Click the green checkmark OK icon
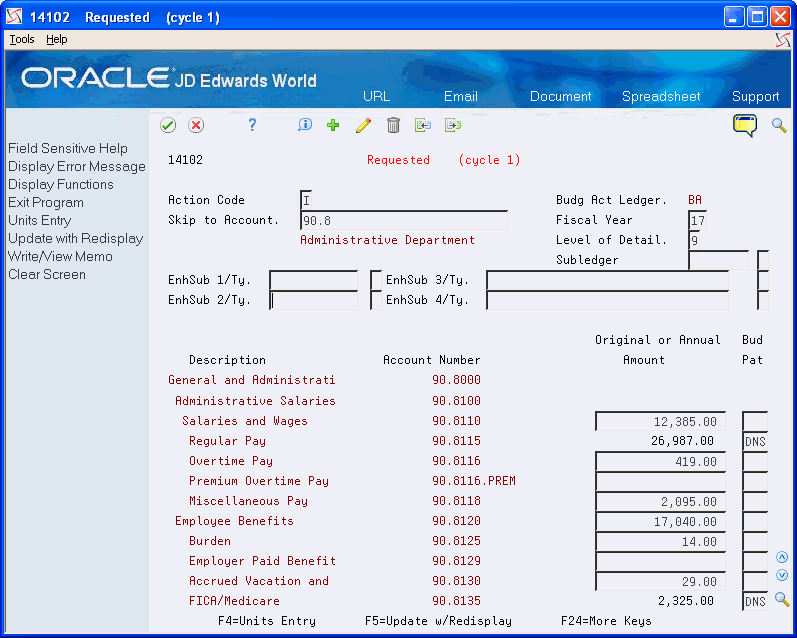 [168, 125]
